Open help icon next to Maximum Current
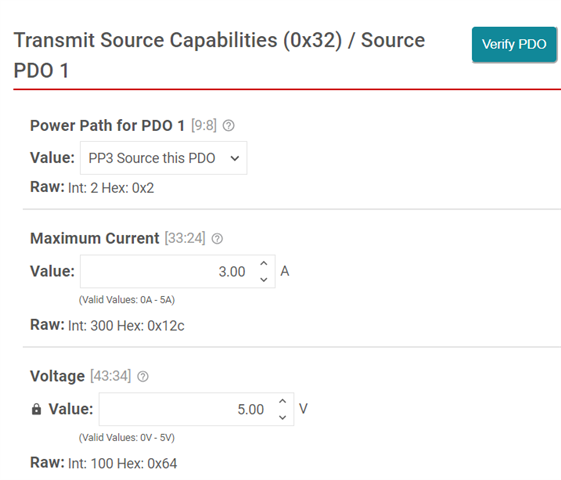Viewport: 561px width, 480px height. [x=217, y=239]
